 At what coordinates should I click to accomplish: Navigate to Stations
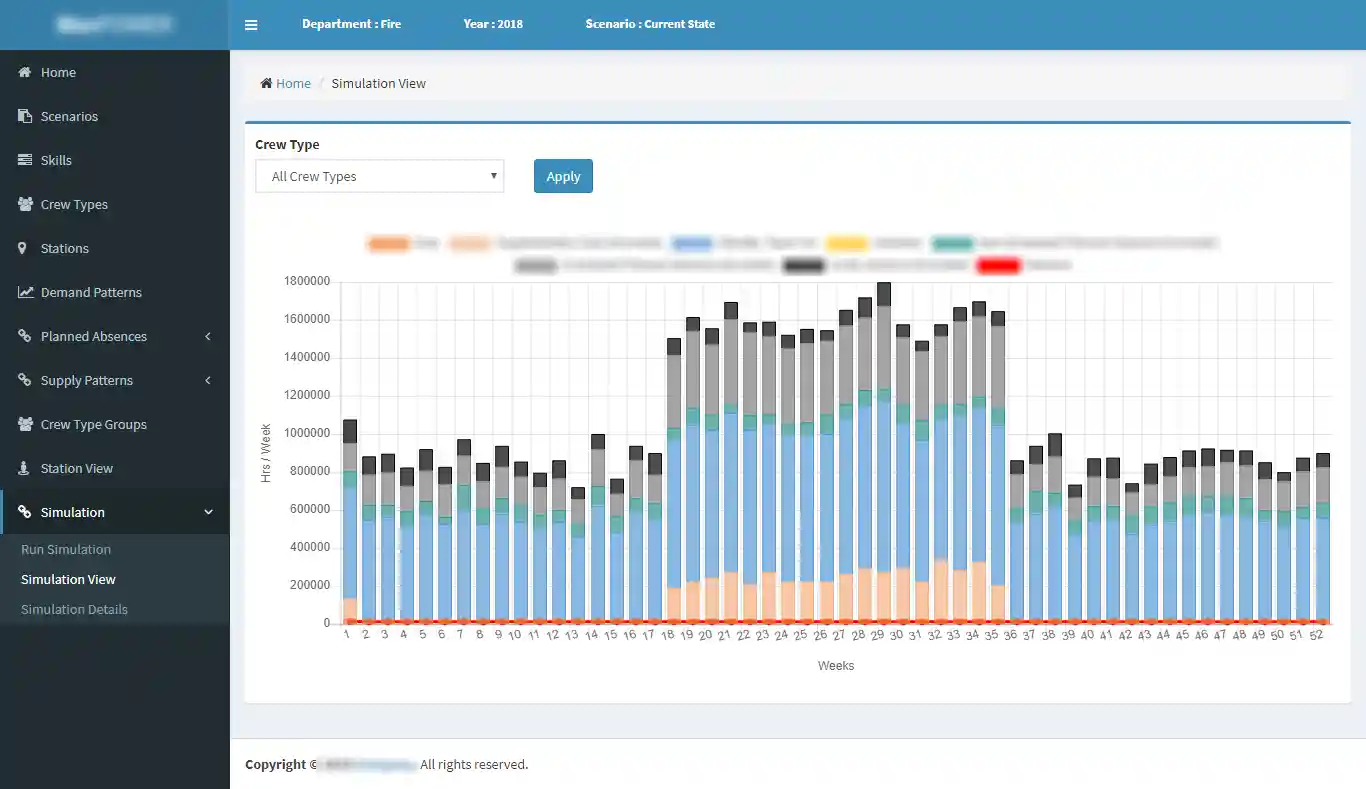coord(64,248)
